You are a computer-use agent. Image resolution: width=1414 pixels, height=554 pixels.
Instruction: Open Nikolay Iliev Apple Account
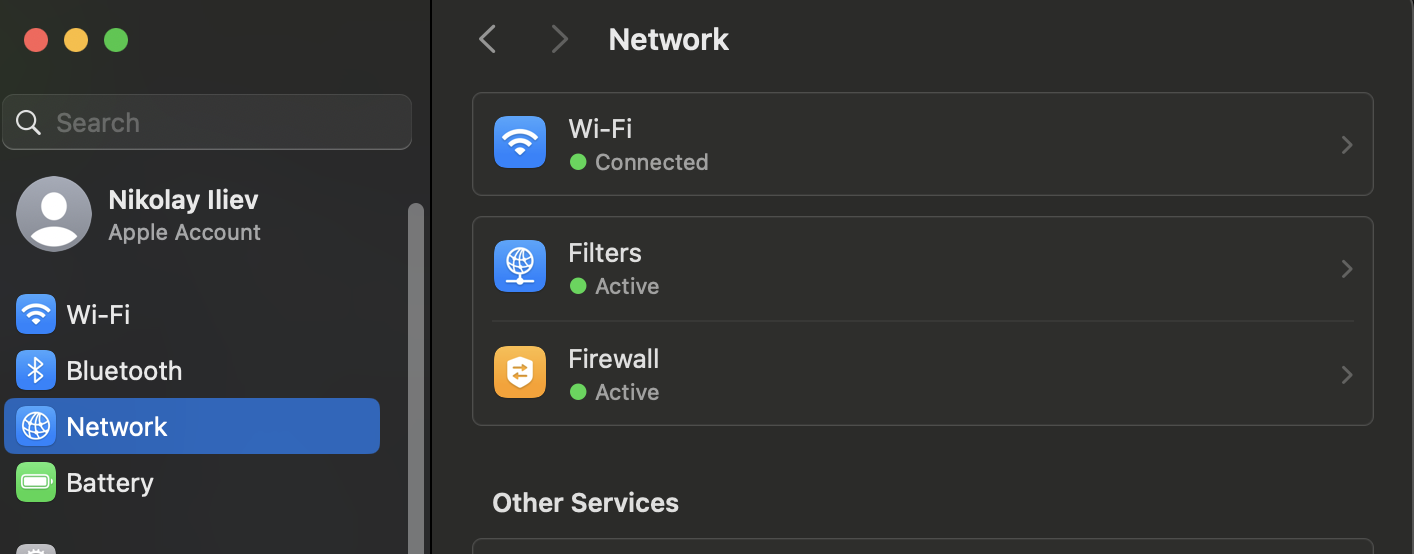[x=184, y=214]
